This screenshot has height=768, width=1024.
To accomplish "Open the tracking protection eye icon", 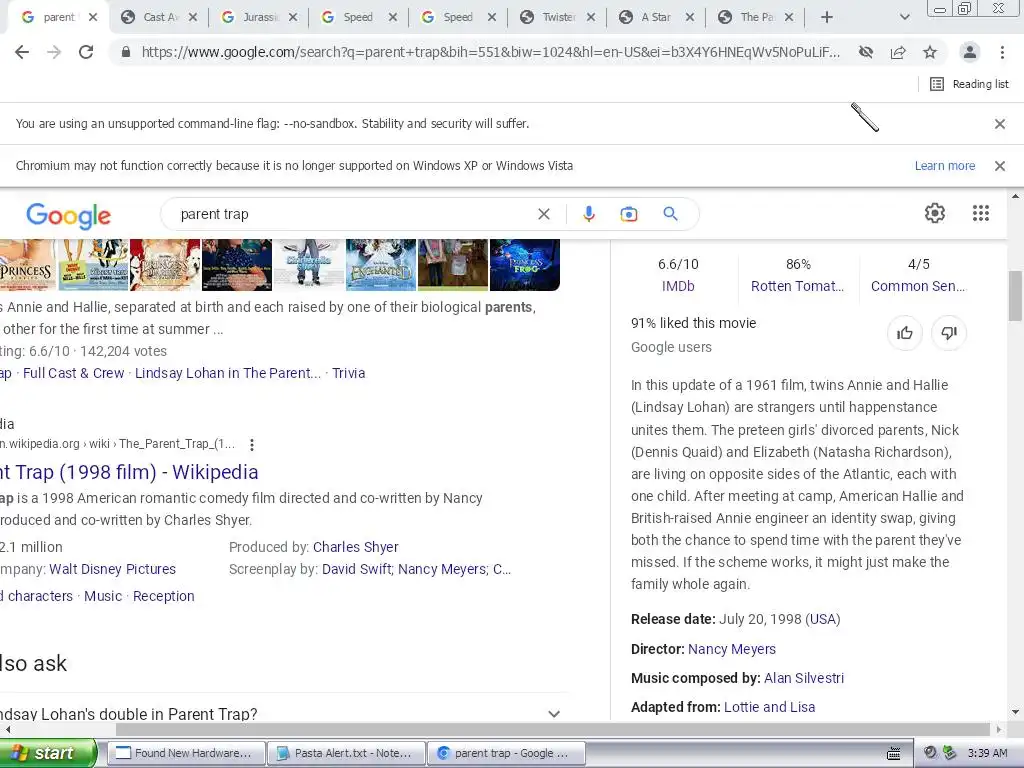I will tap(866, 52).
